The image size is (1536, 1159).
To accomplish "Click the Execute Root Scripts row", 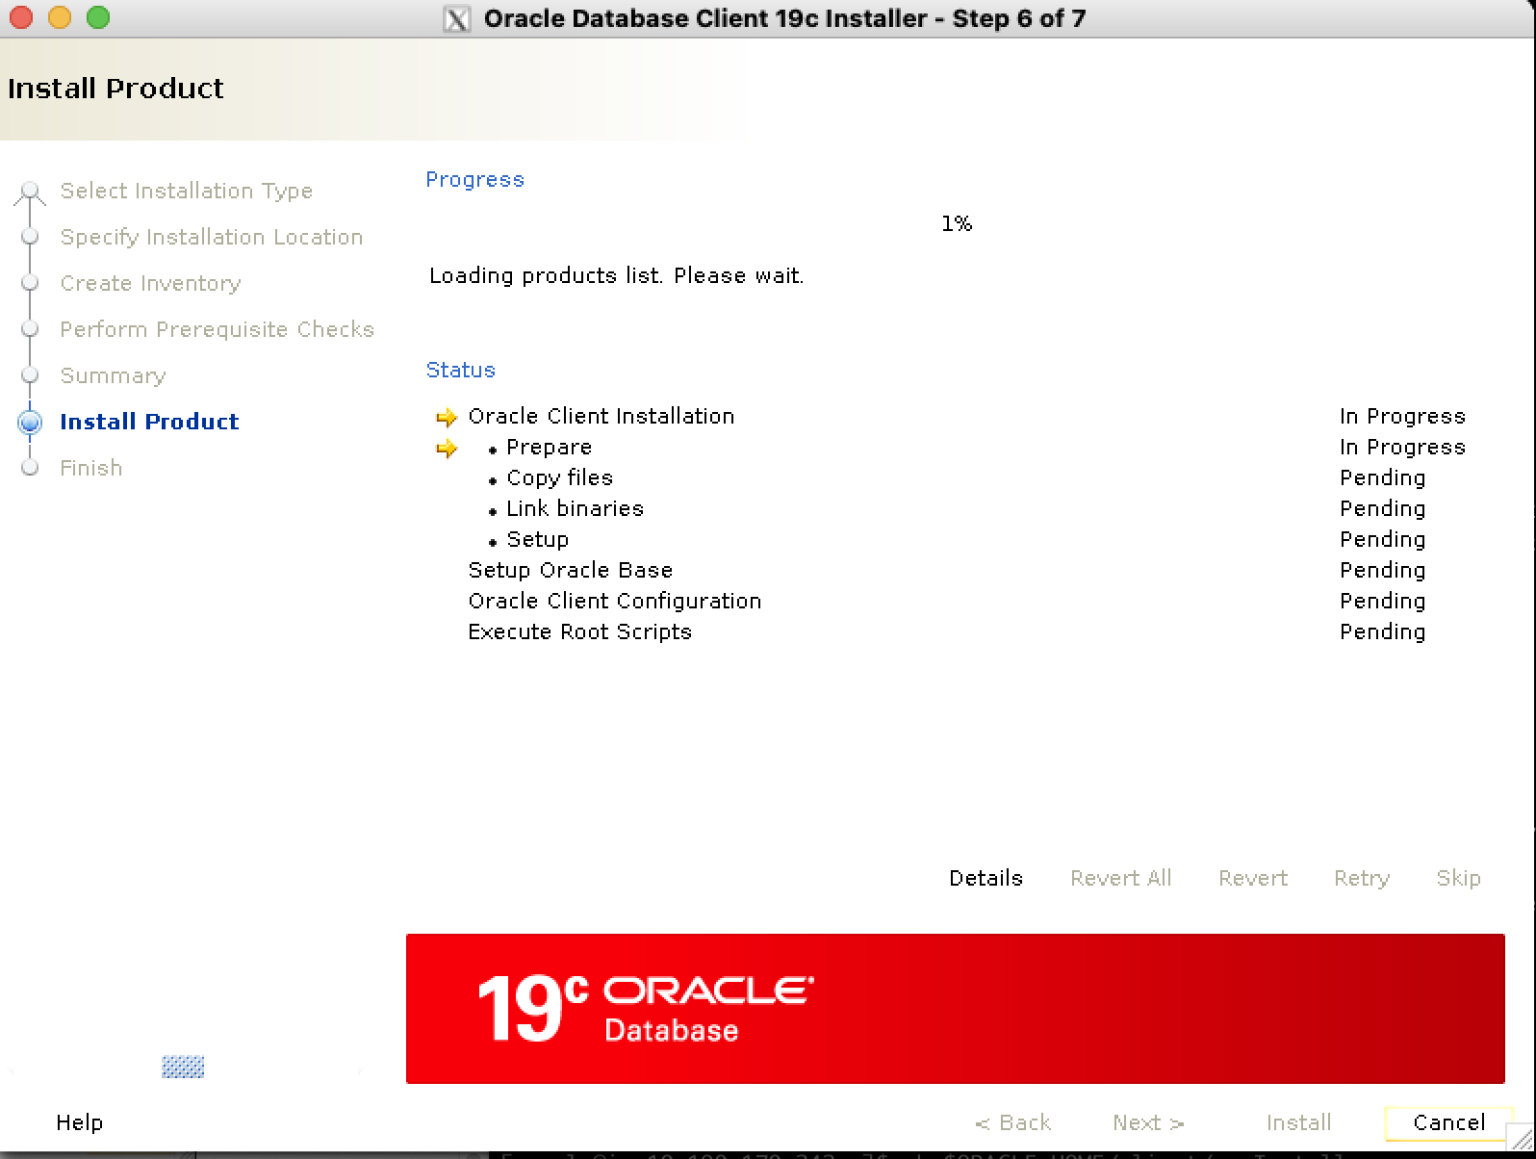I will click(x=950, y=632).
